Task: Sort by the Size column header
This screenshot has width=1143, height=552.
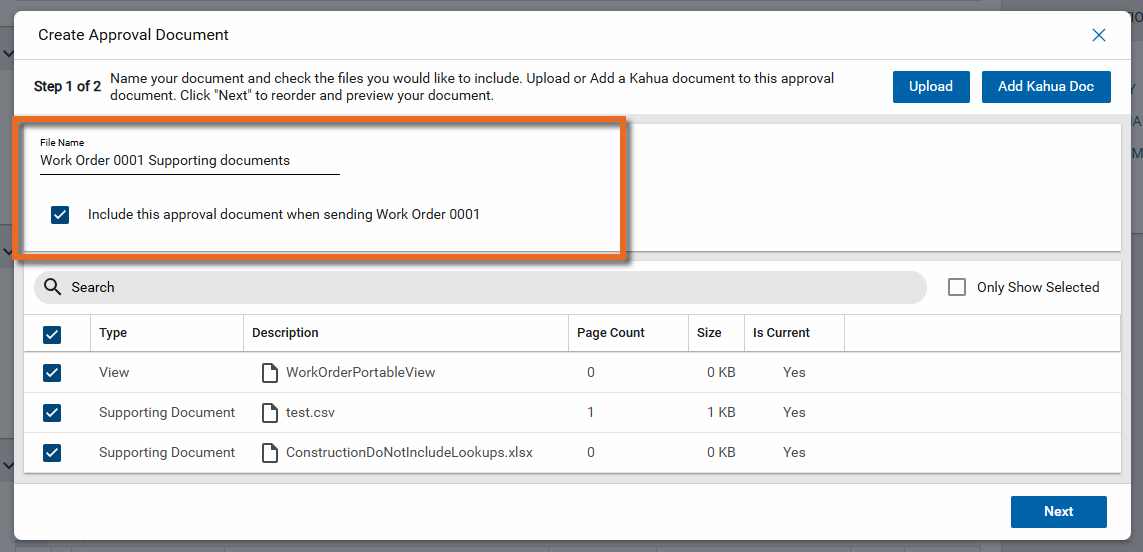Action: [x=709, y=333]
